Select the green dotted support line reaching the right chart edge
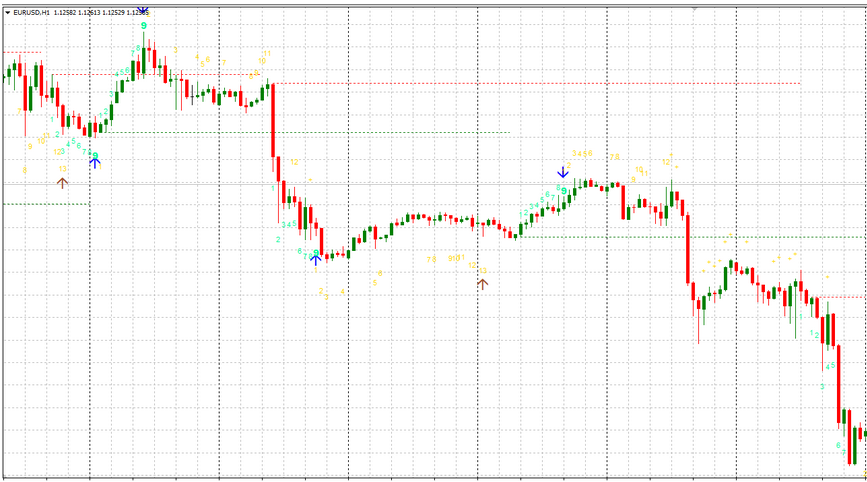Viewport: 867px width, 482px height. point(691,237)
